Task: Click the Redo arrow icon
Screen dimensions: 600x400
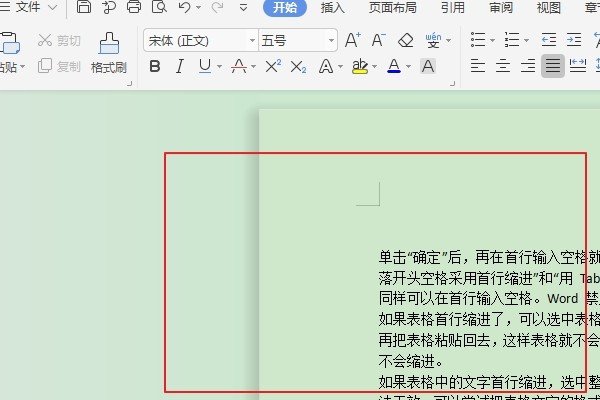Action: (x=217, y=7)
